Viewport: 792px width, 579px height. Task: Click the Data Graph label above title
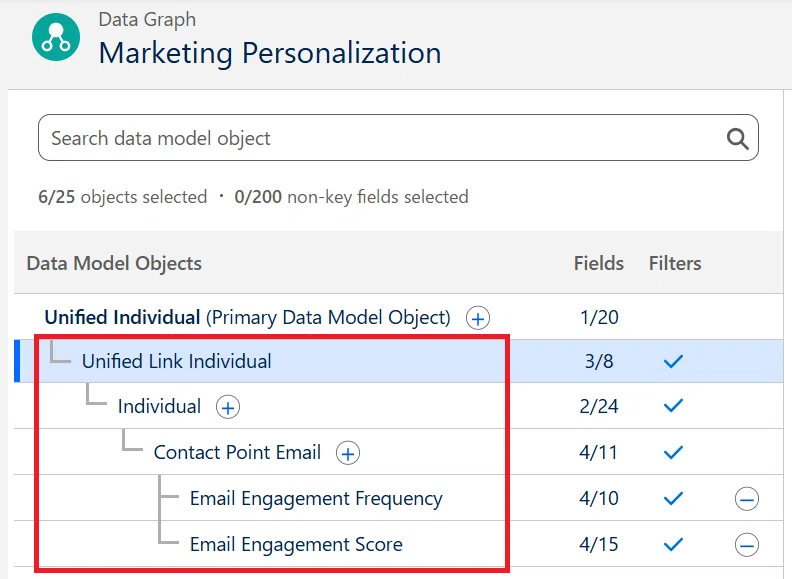click(147, 20)
